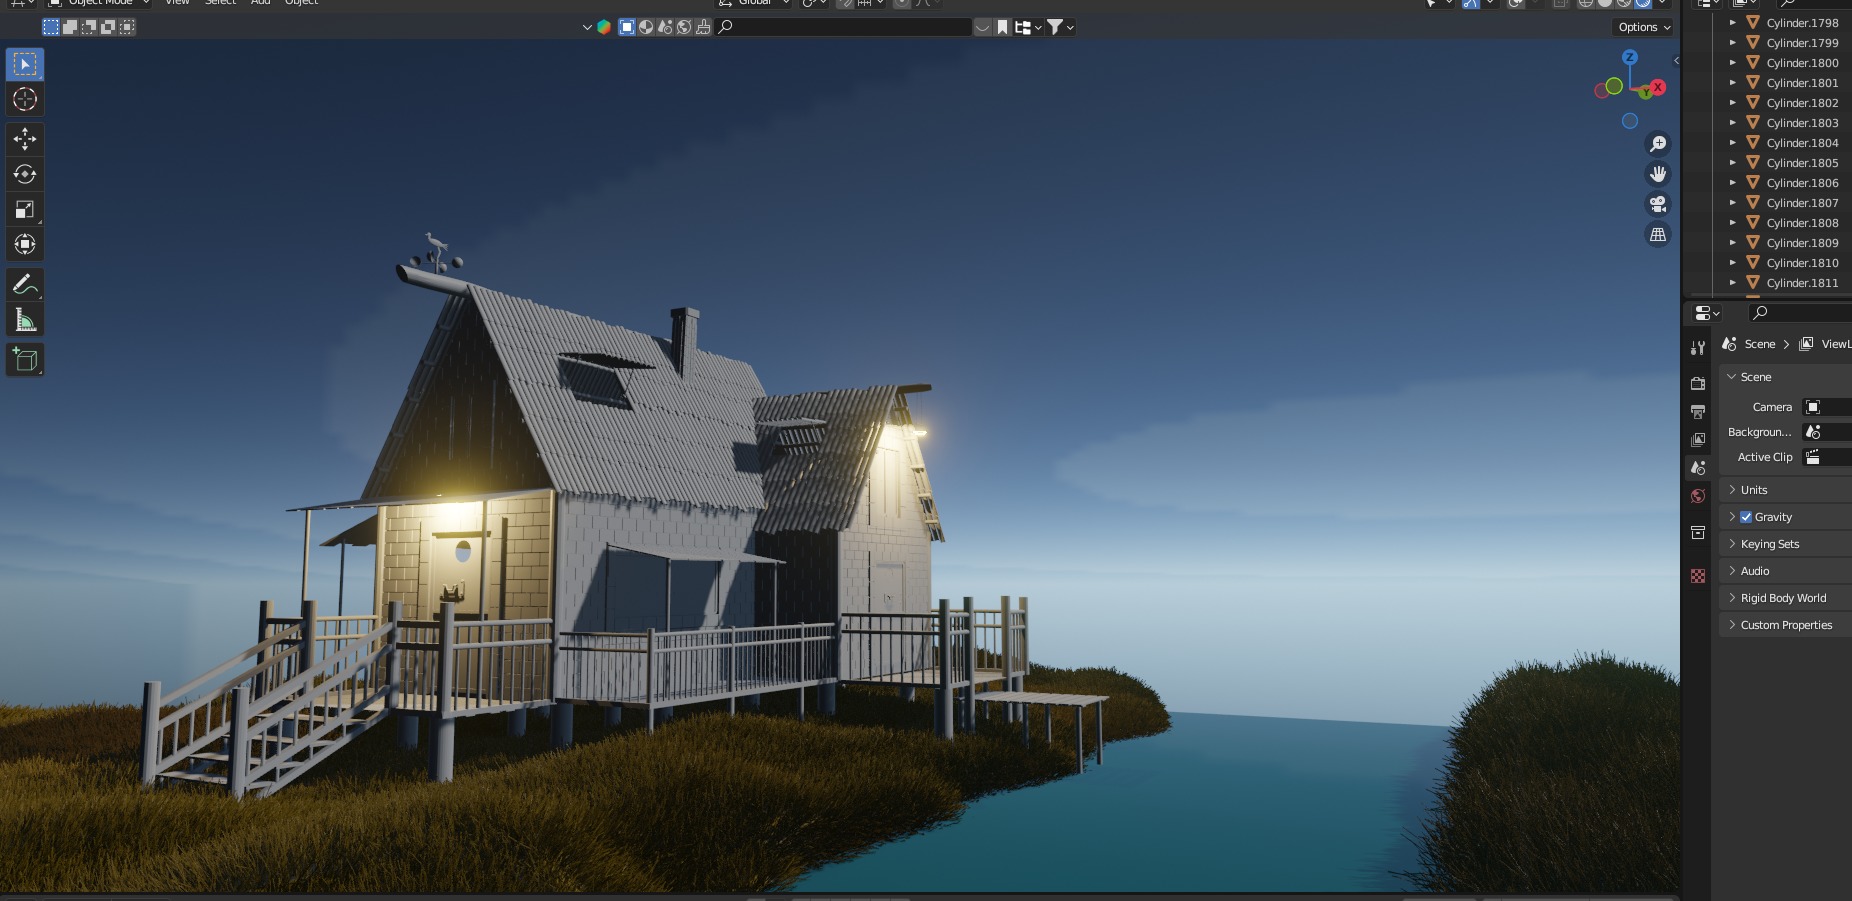
Task: Click the bookmark icon beside search field
Action: click(x=1002, y=27)
